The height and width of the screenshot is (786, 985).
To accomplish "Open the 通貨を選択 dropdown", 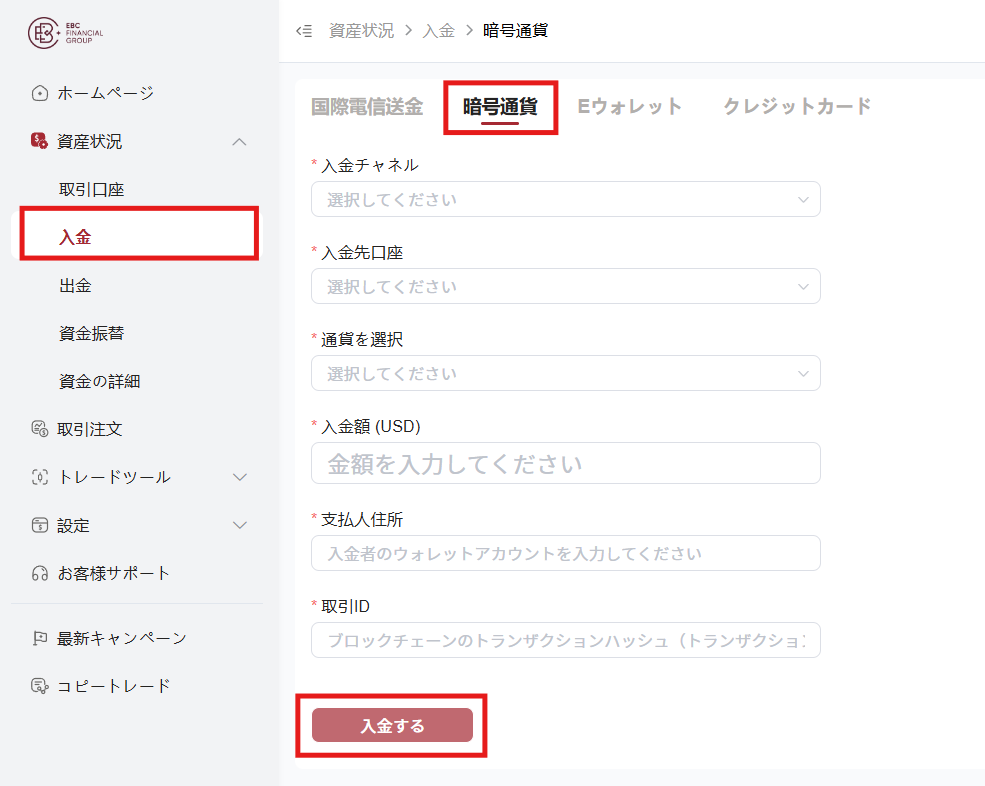I will tap(565, 373).
